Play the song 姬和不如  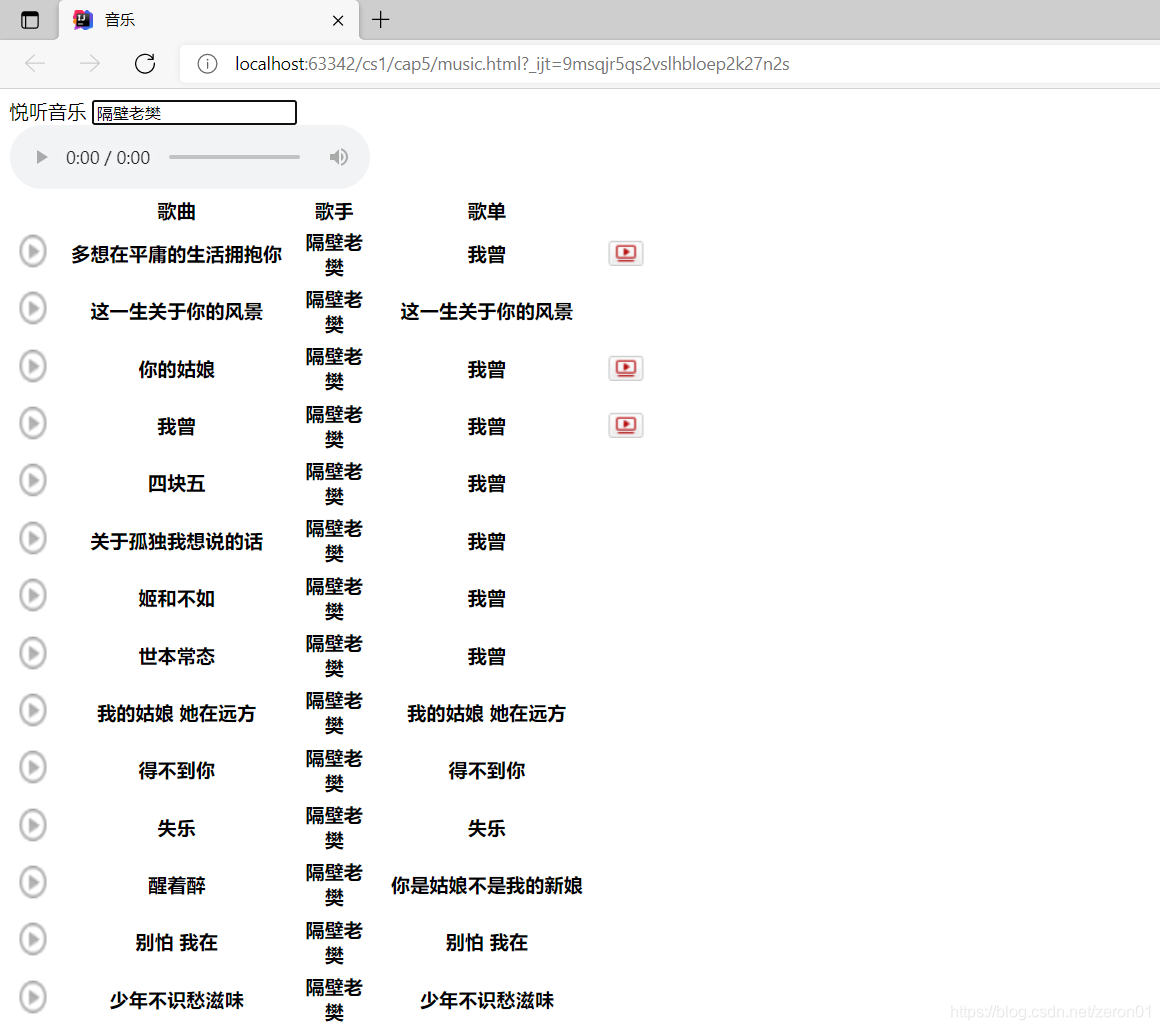click(x=32, y=595)
